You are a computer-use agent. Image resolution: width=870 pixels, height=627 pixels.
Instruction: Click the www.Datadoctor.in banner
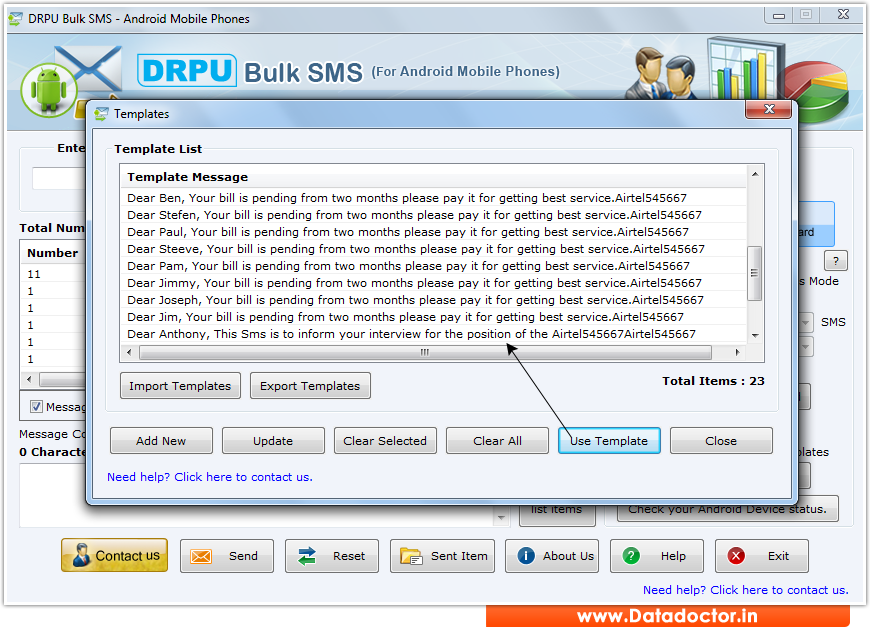pyautogui.click(x=667, y=616)
